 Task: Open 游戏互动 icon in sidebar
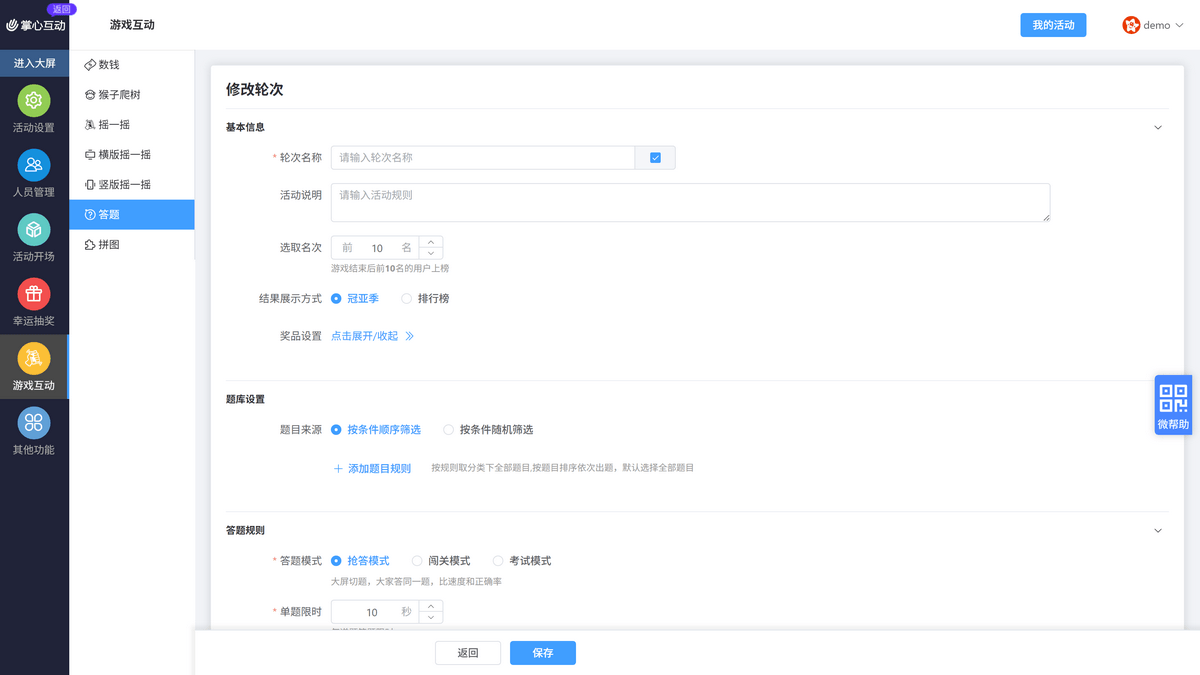[34, 358]
